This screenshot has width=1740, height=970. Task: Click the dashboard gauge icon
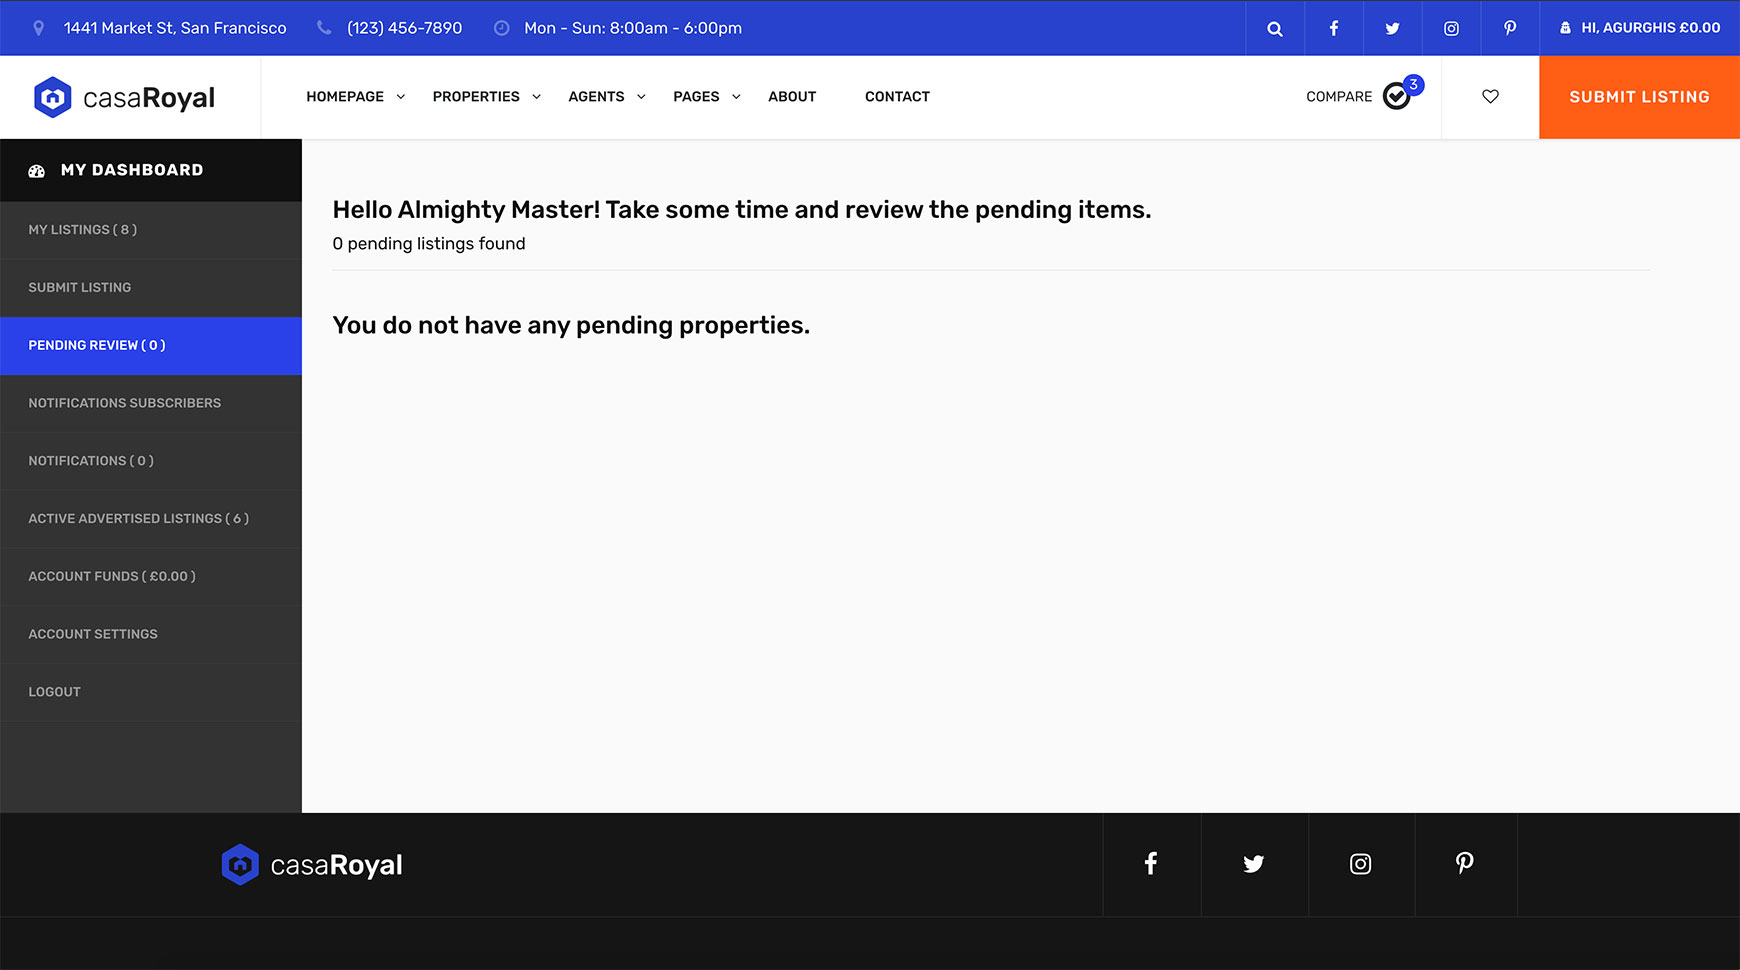coord(37,171)
